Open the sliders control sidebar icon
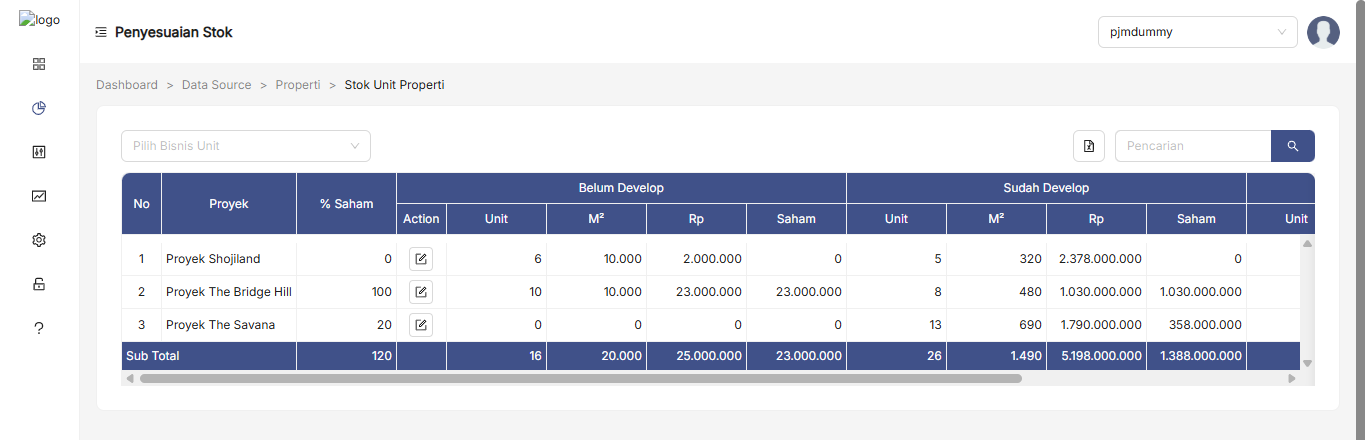The image size is (1365, 440). click(x=39, y=152)
